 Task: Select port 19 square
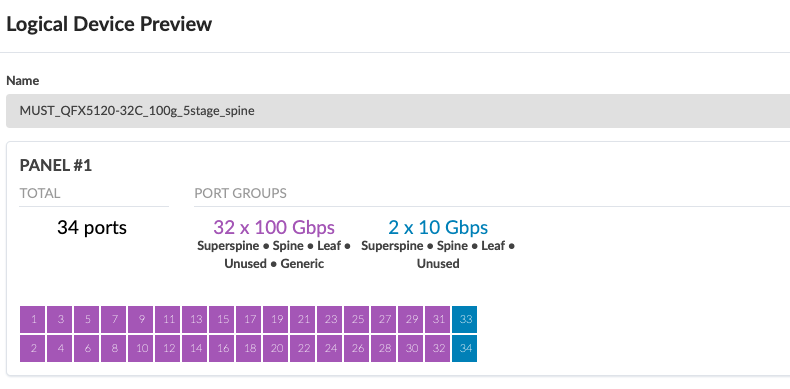276,319
